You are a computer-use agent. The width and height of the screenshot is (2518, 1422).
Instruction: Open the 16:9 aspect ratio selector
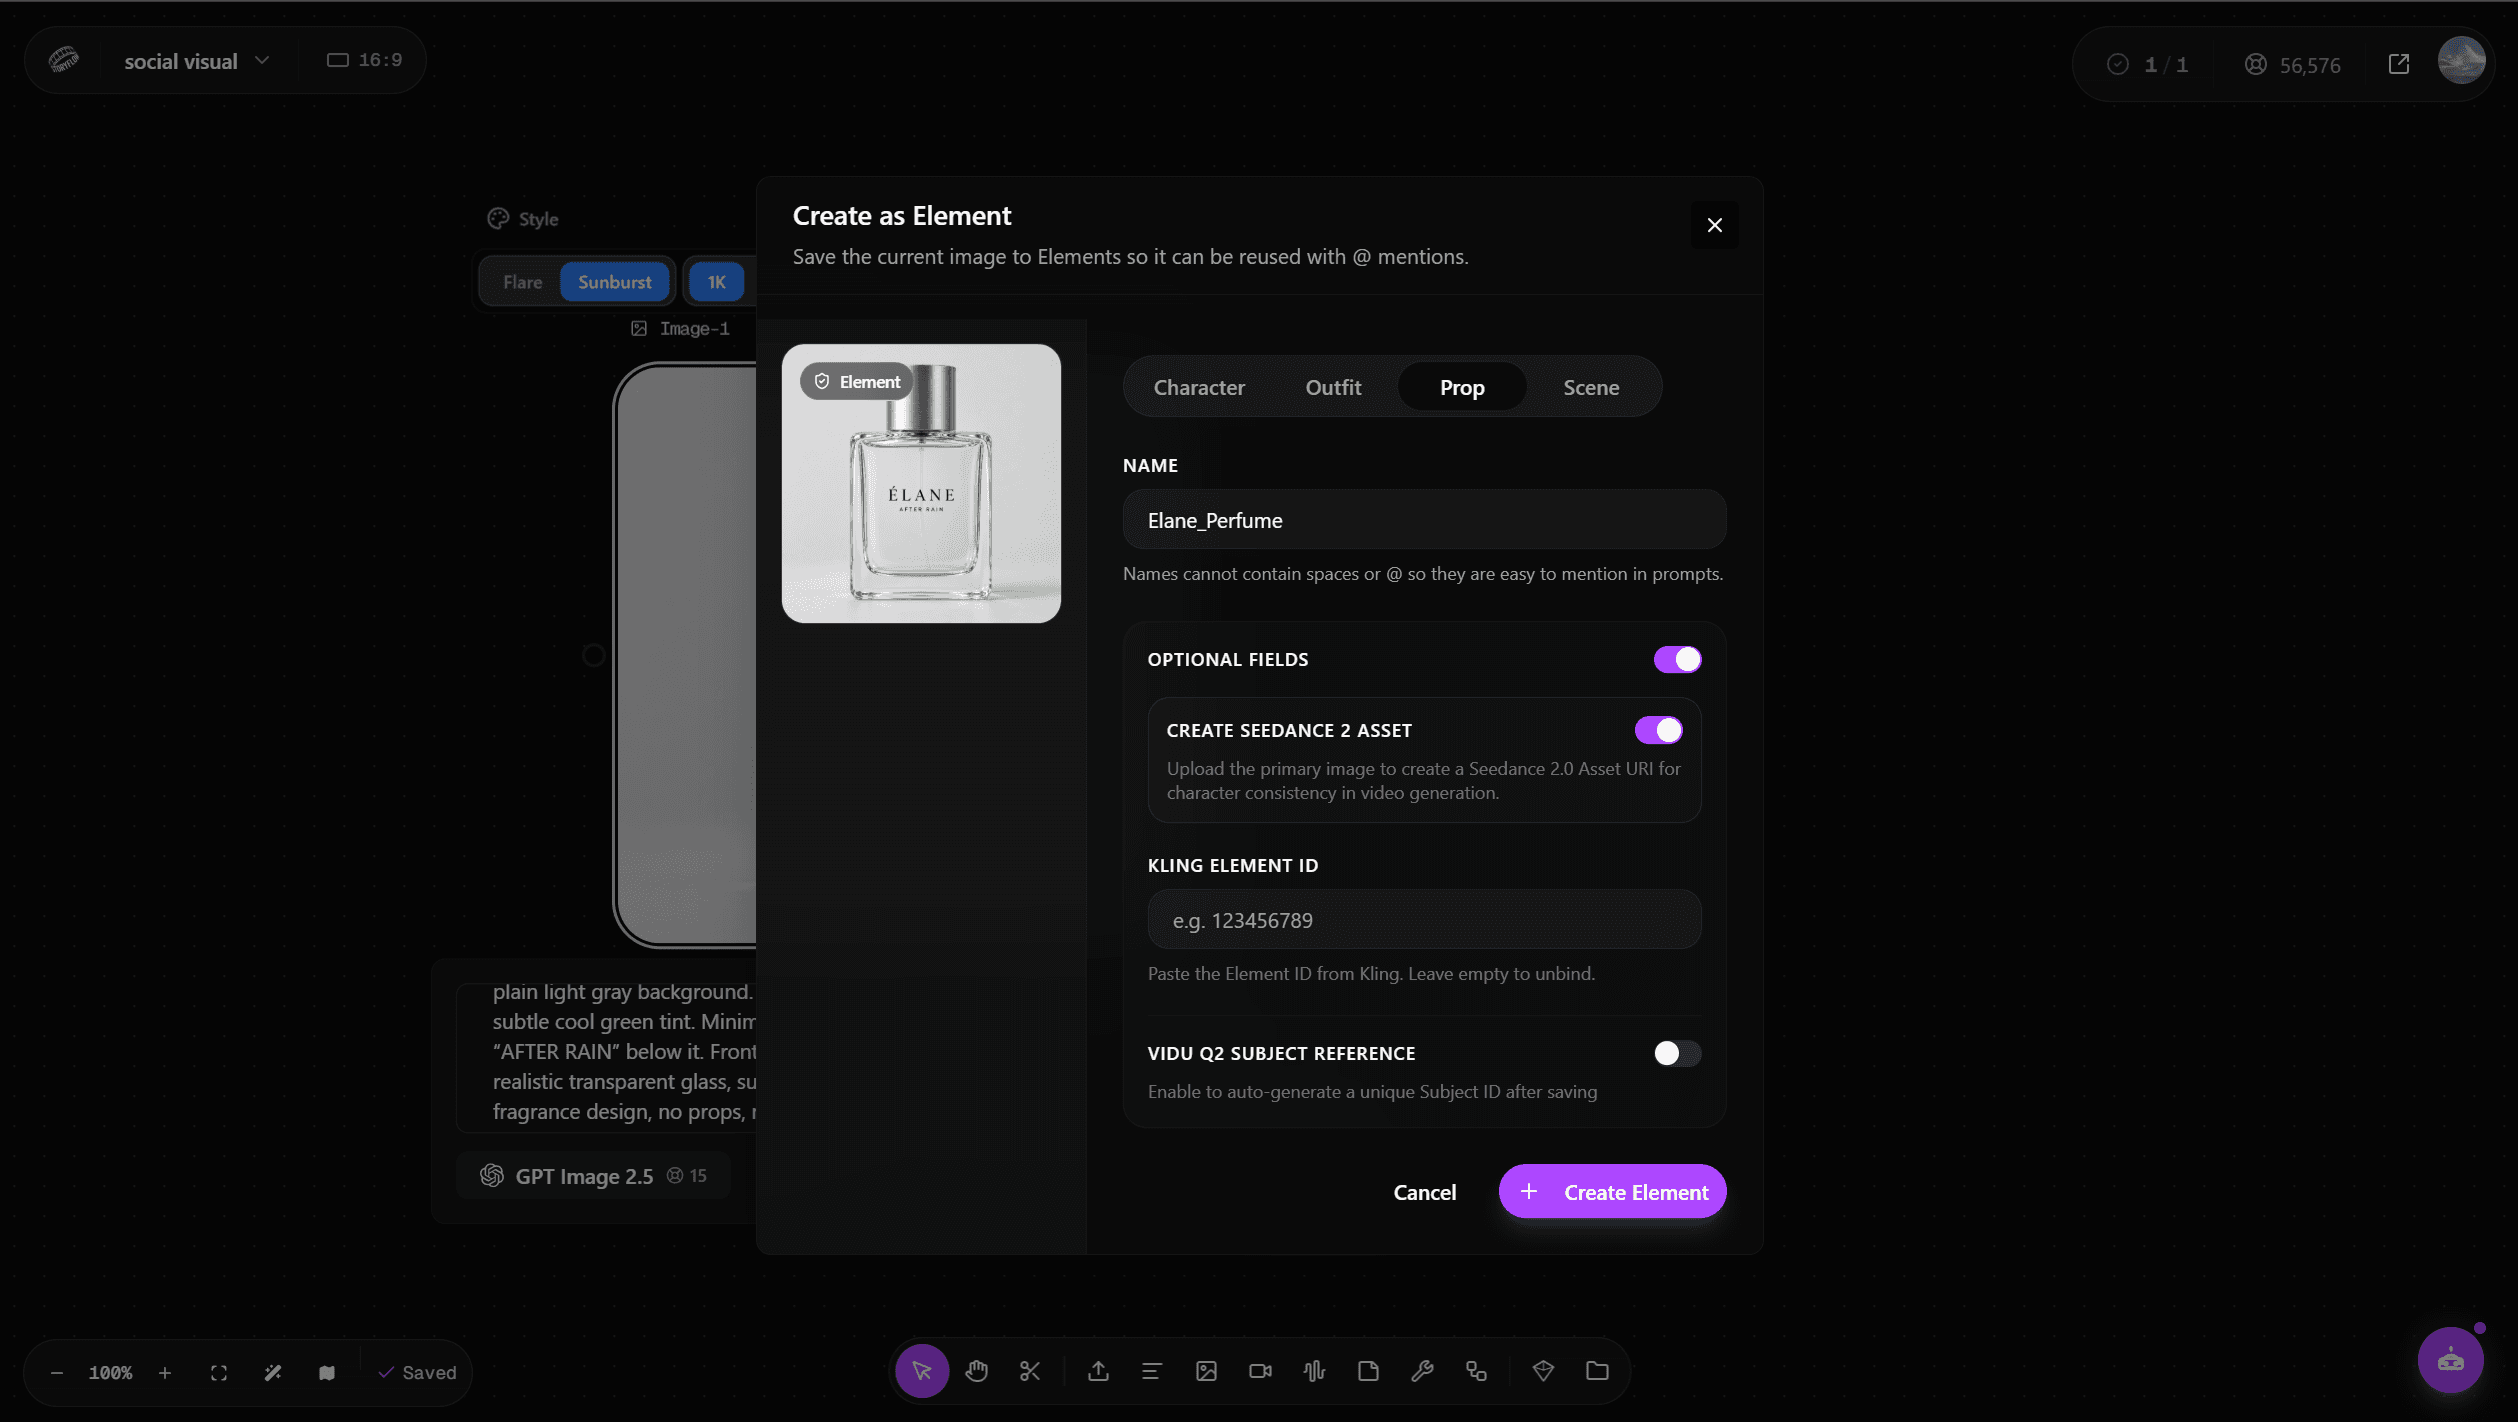click(364, 60)
